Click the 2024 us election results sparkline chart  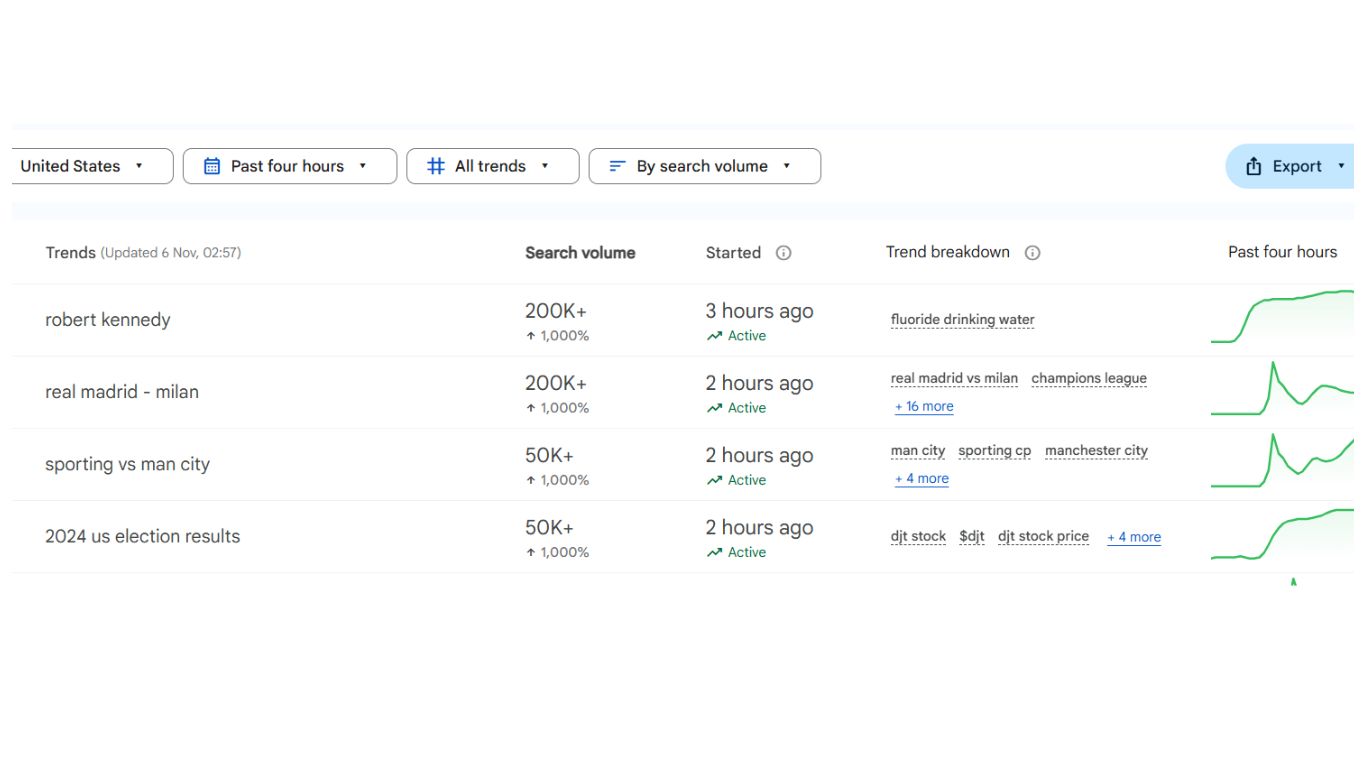(1282, 534)
